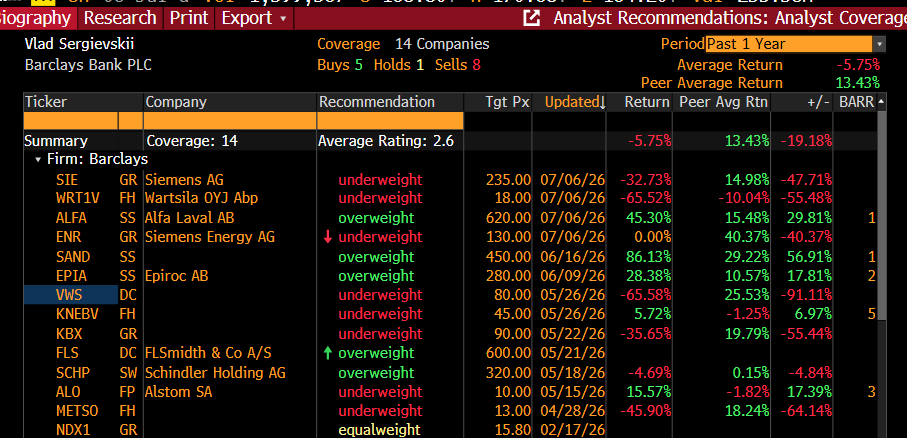Sort by the Return column header
Viewport: 907px width, 438px height.
point(639,102)
